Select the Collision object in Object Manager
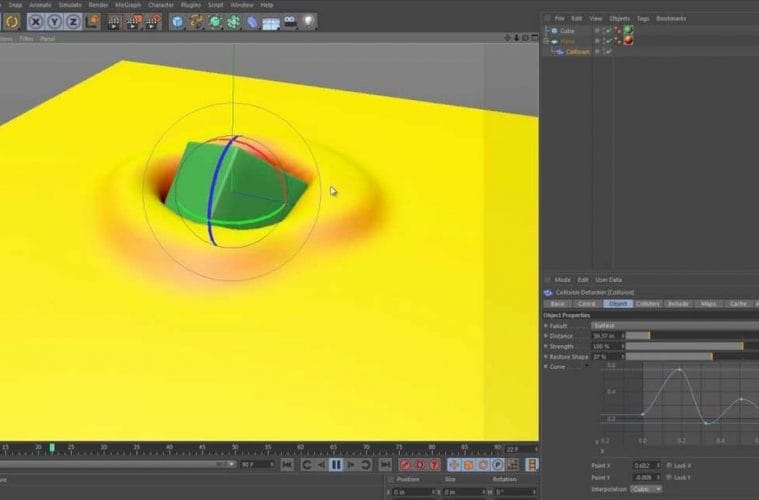This screenshot has width=759, height=500. [577, 51]
